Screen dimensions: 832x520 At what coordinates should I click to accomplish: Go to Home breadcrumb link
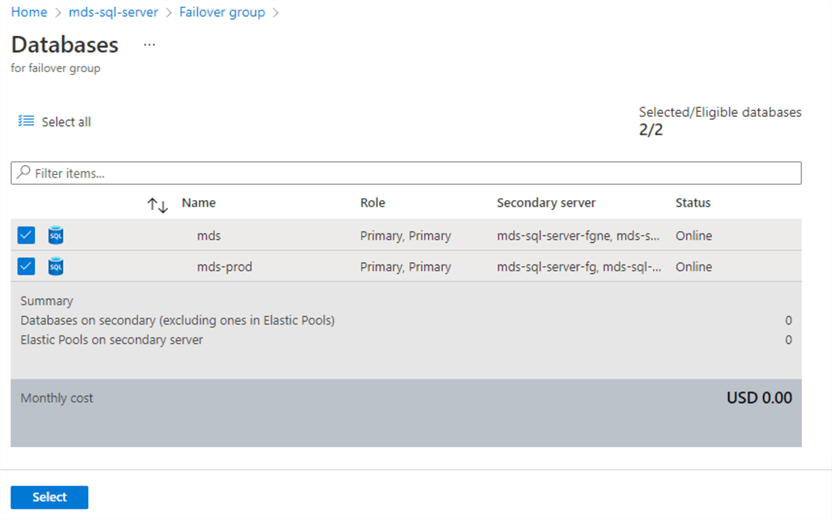(29, 12)
